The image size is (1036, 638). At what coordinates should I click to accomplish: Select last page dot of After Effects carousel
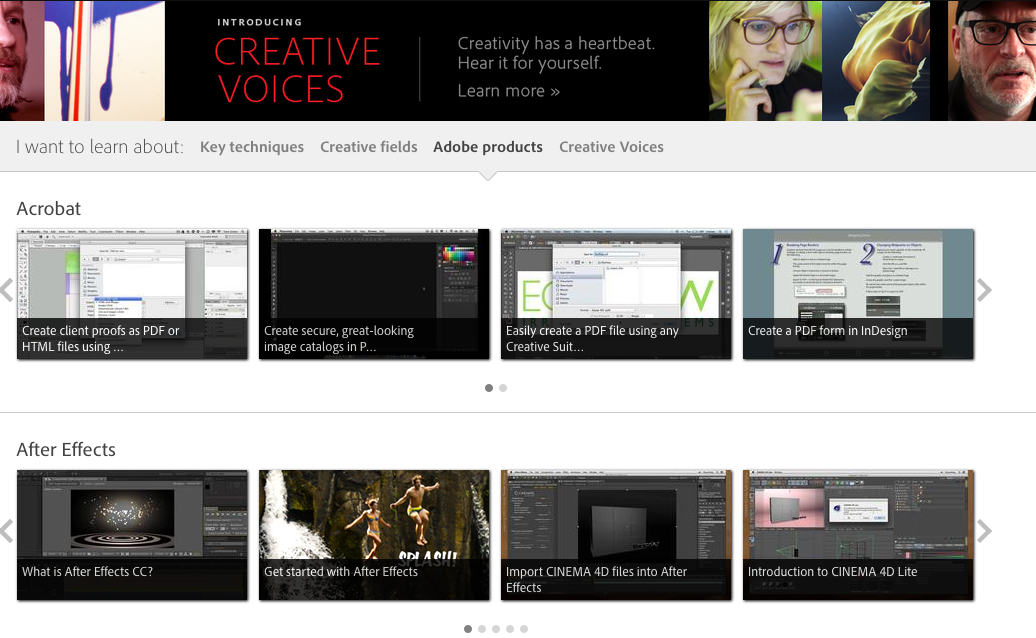524,629
